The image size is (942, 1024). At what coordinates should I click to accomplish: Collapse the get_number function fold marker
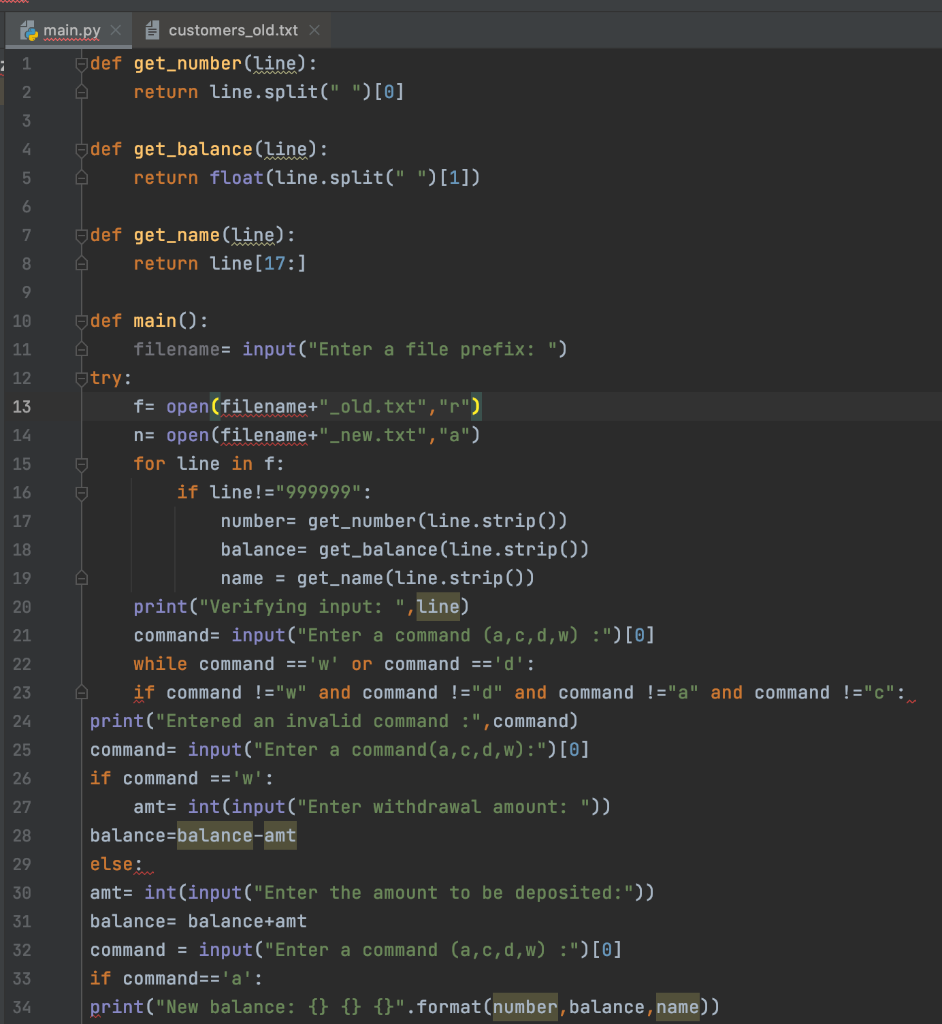click(82, 64)
